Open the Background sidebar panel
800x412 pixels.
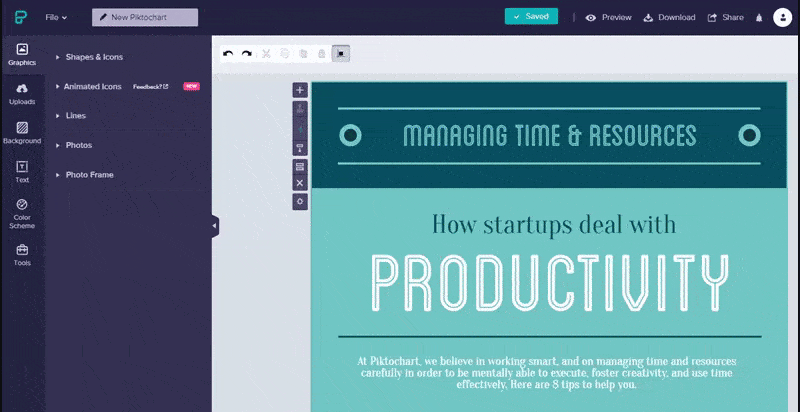pyautogui.click(x=22, y=133)
